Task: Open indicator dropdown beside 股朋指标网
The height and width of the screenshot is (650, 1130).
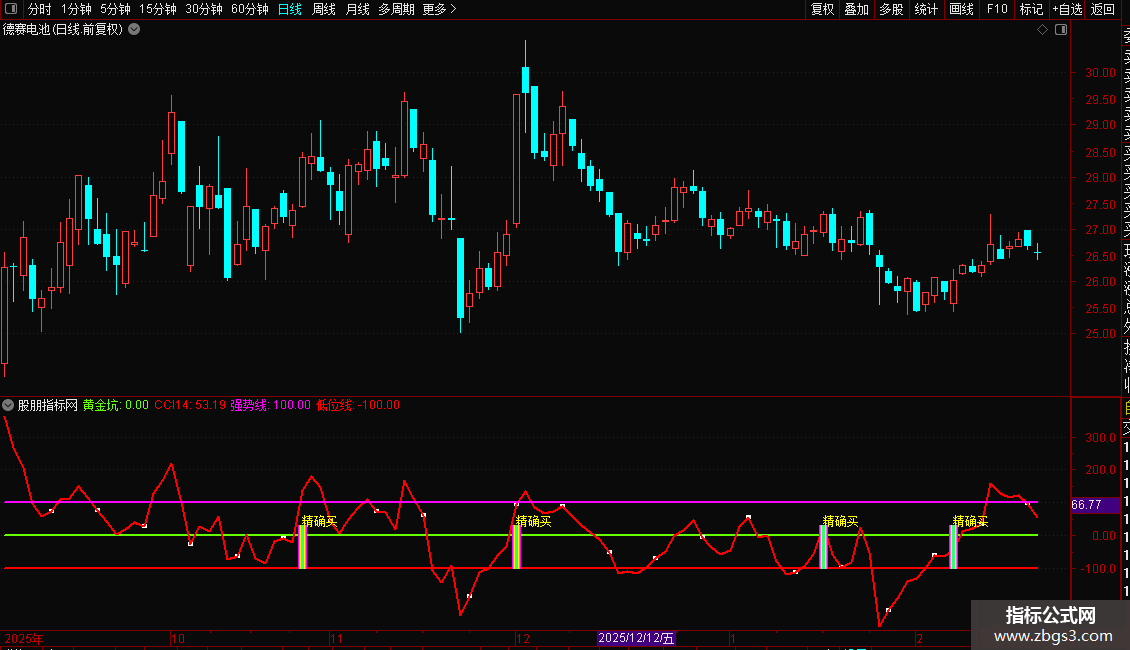Action: (8, 405)
